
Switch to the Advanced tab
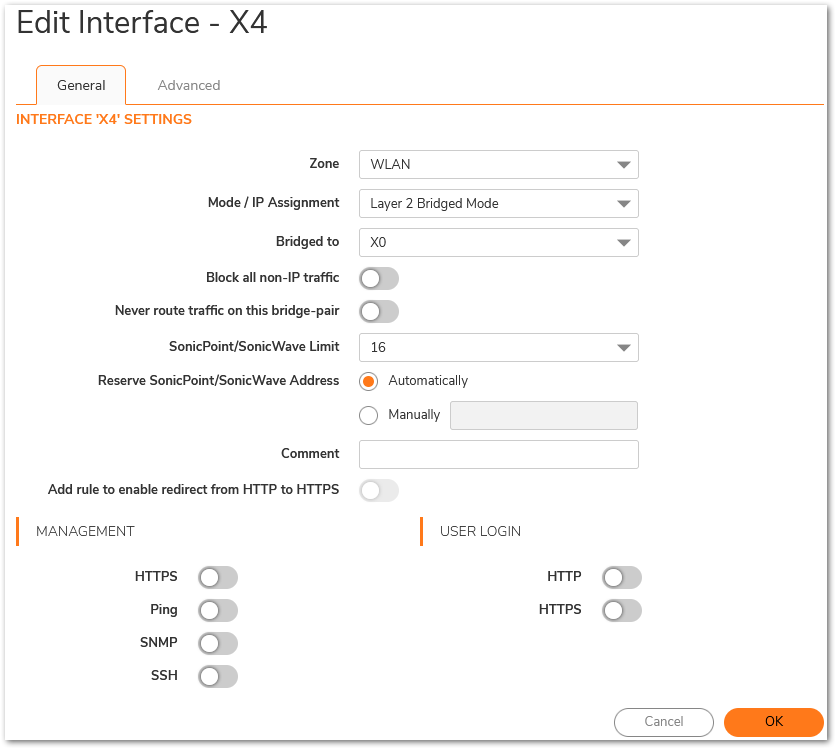[x=189, y=85]
